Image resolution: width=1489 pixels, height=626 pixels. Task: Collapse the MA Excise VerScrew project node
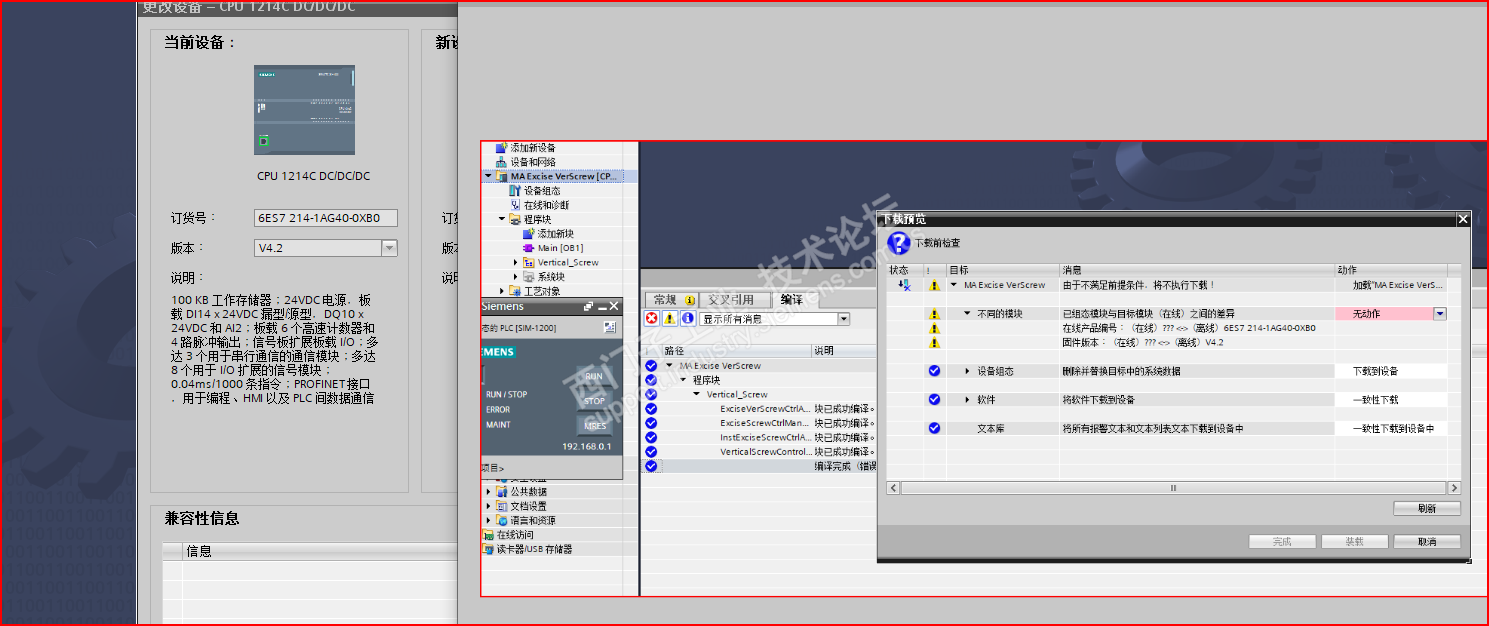[488, 176]
